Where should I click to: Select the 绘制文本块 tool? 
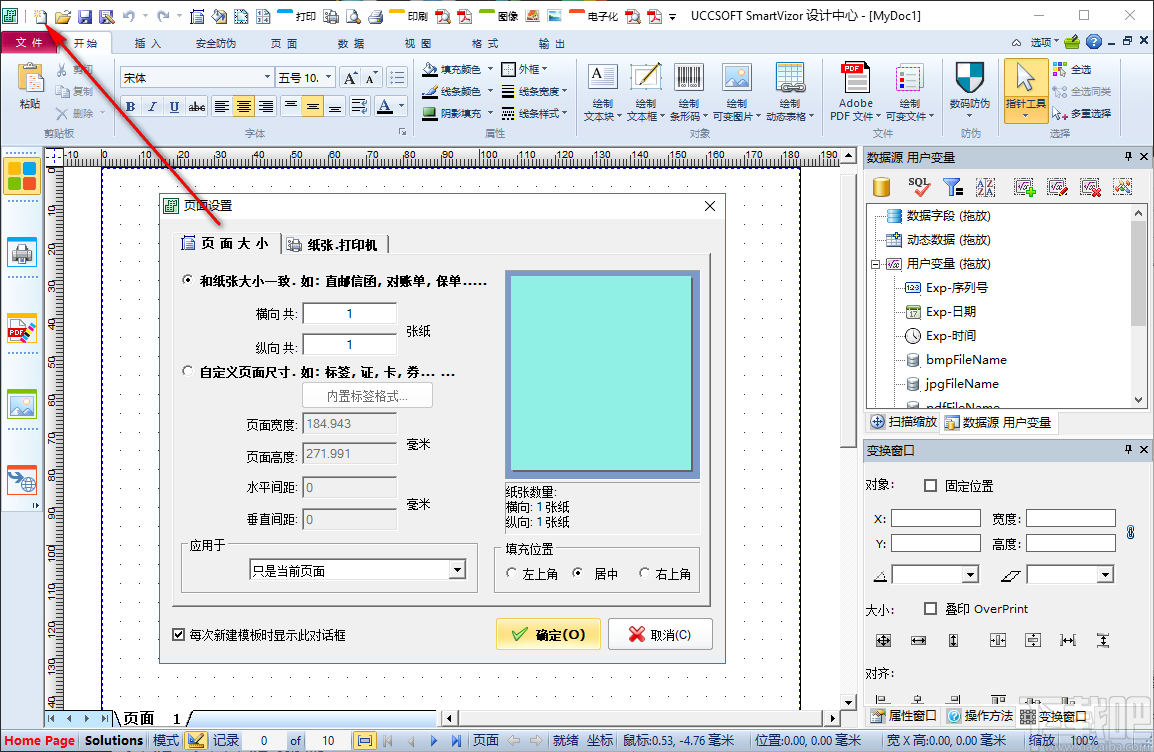[x=600, y=90]
